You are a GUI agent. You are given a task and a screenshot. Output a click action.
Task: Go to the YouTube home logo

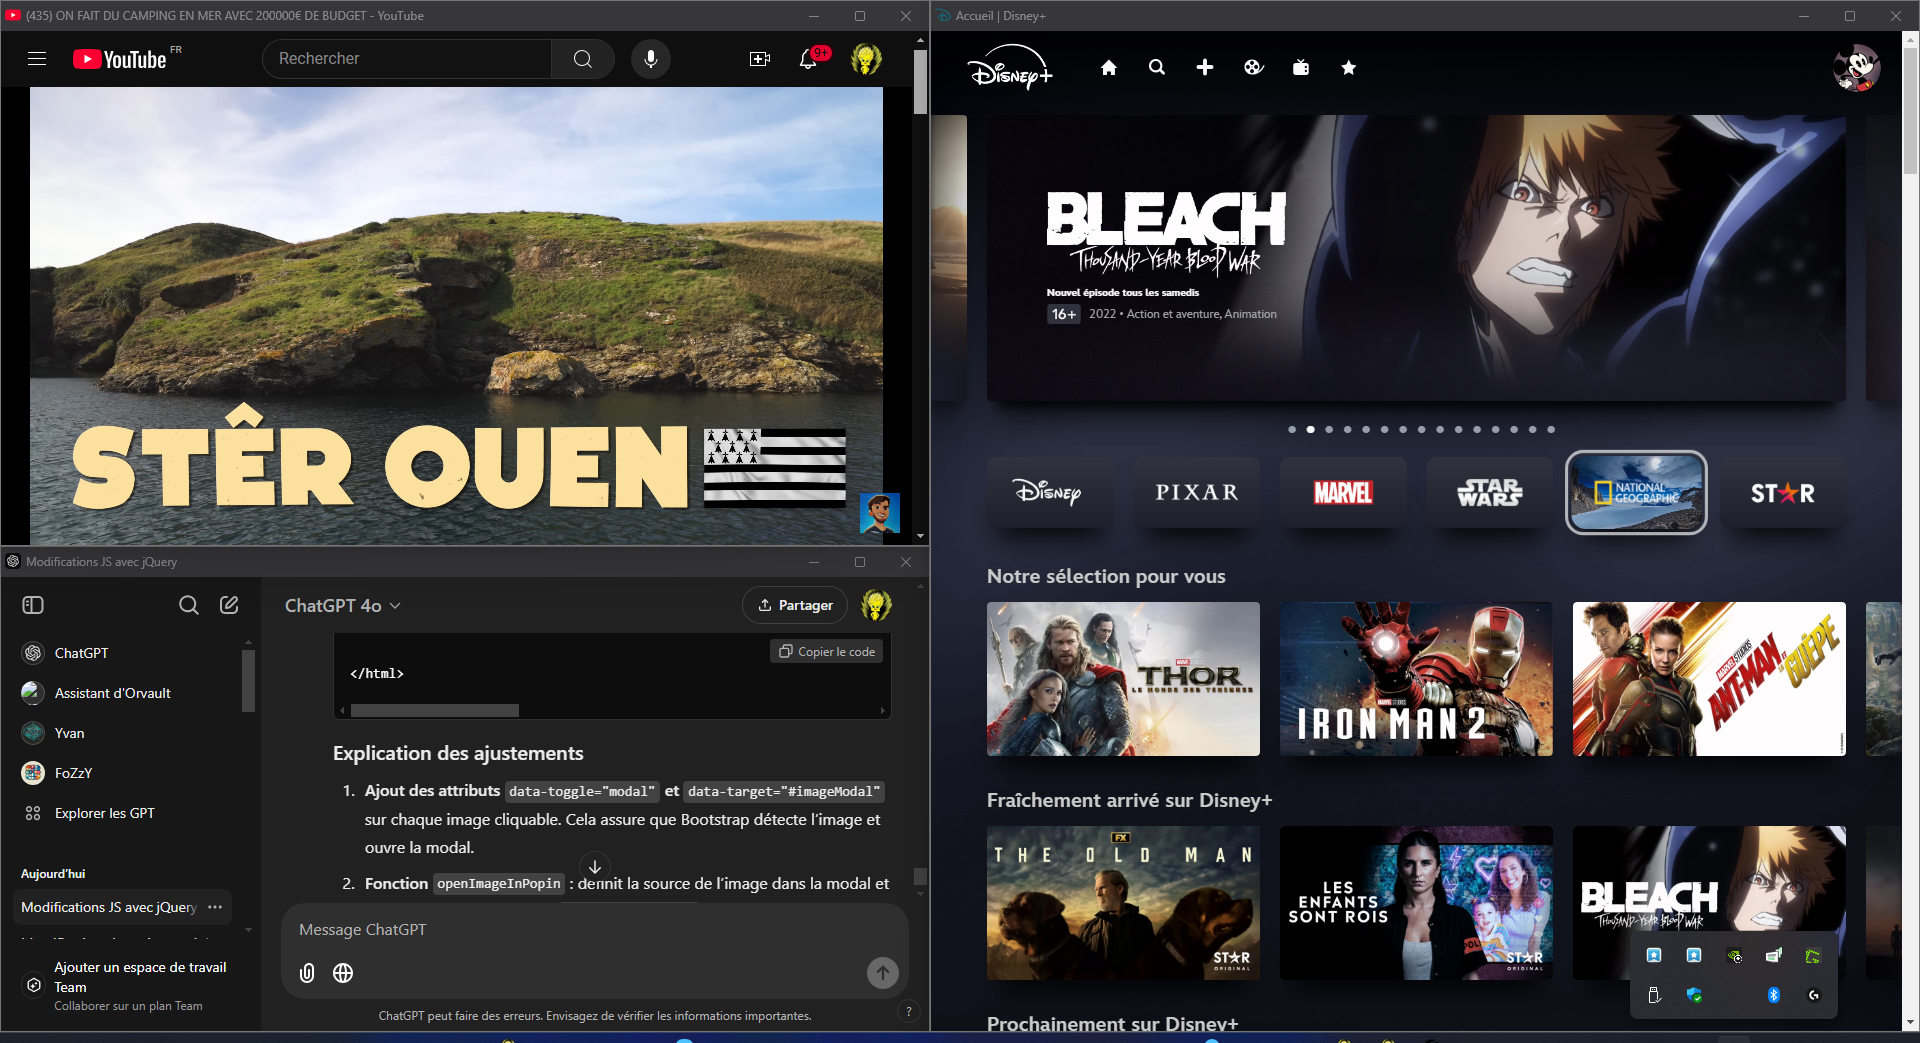click(120, 60)
